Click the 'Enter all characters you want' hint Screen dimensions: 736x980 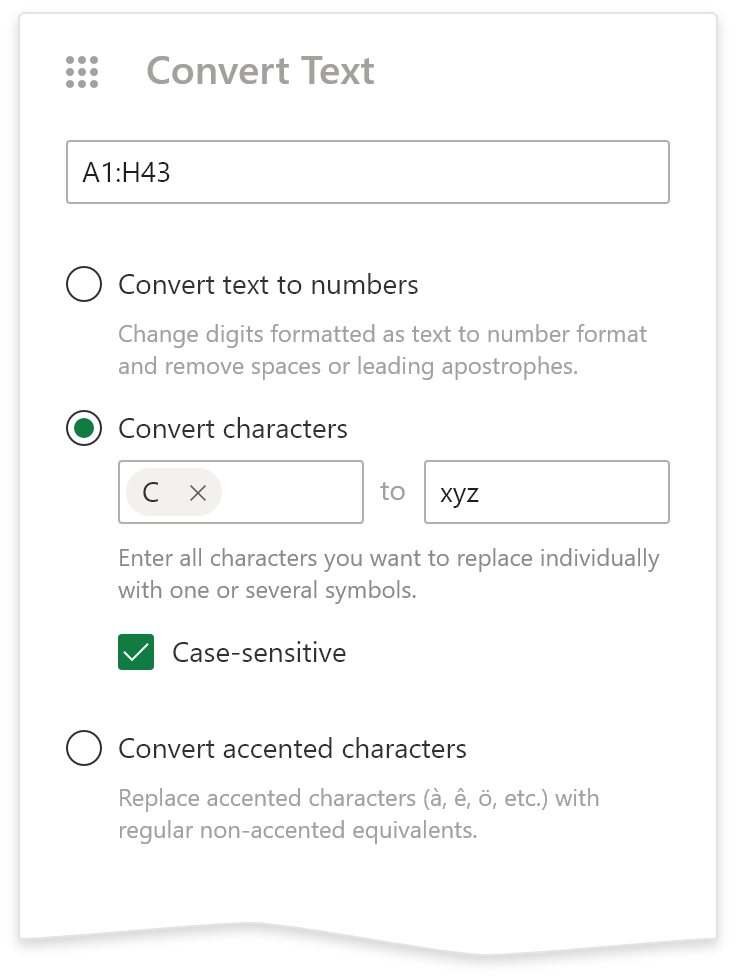[x=389, y=574]
